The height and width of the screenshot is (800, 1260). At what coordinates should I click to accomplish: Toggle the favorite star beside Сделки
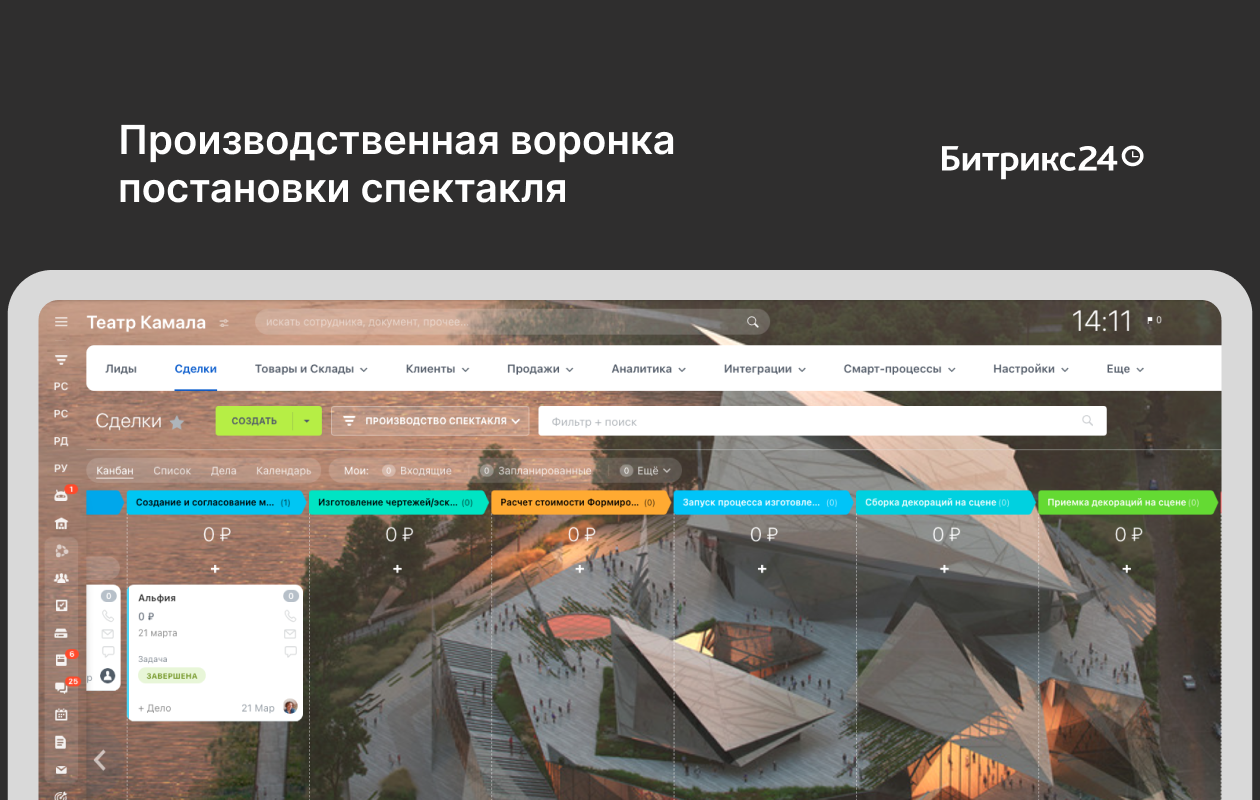click(177, 422)
